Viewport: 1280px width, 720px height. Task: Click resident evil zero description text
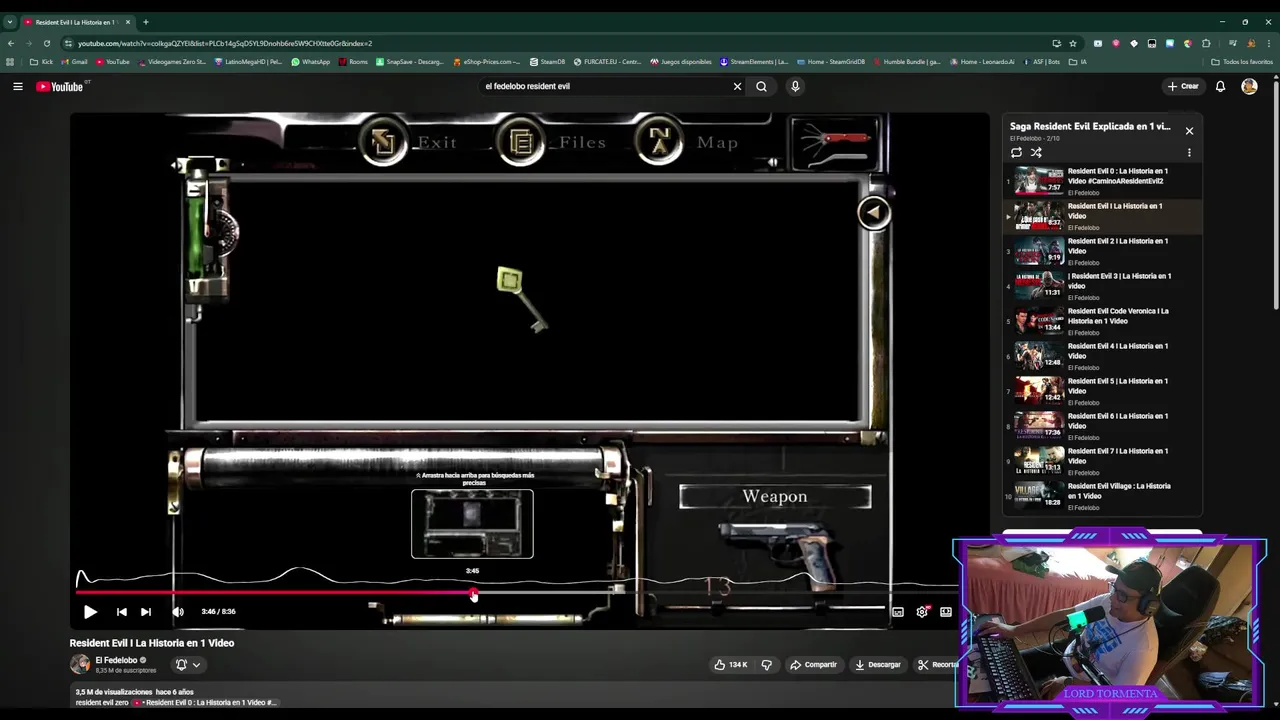point(102,703)
